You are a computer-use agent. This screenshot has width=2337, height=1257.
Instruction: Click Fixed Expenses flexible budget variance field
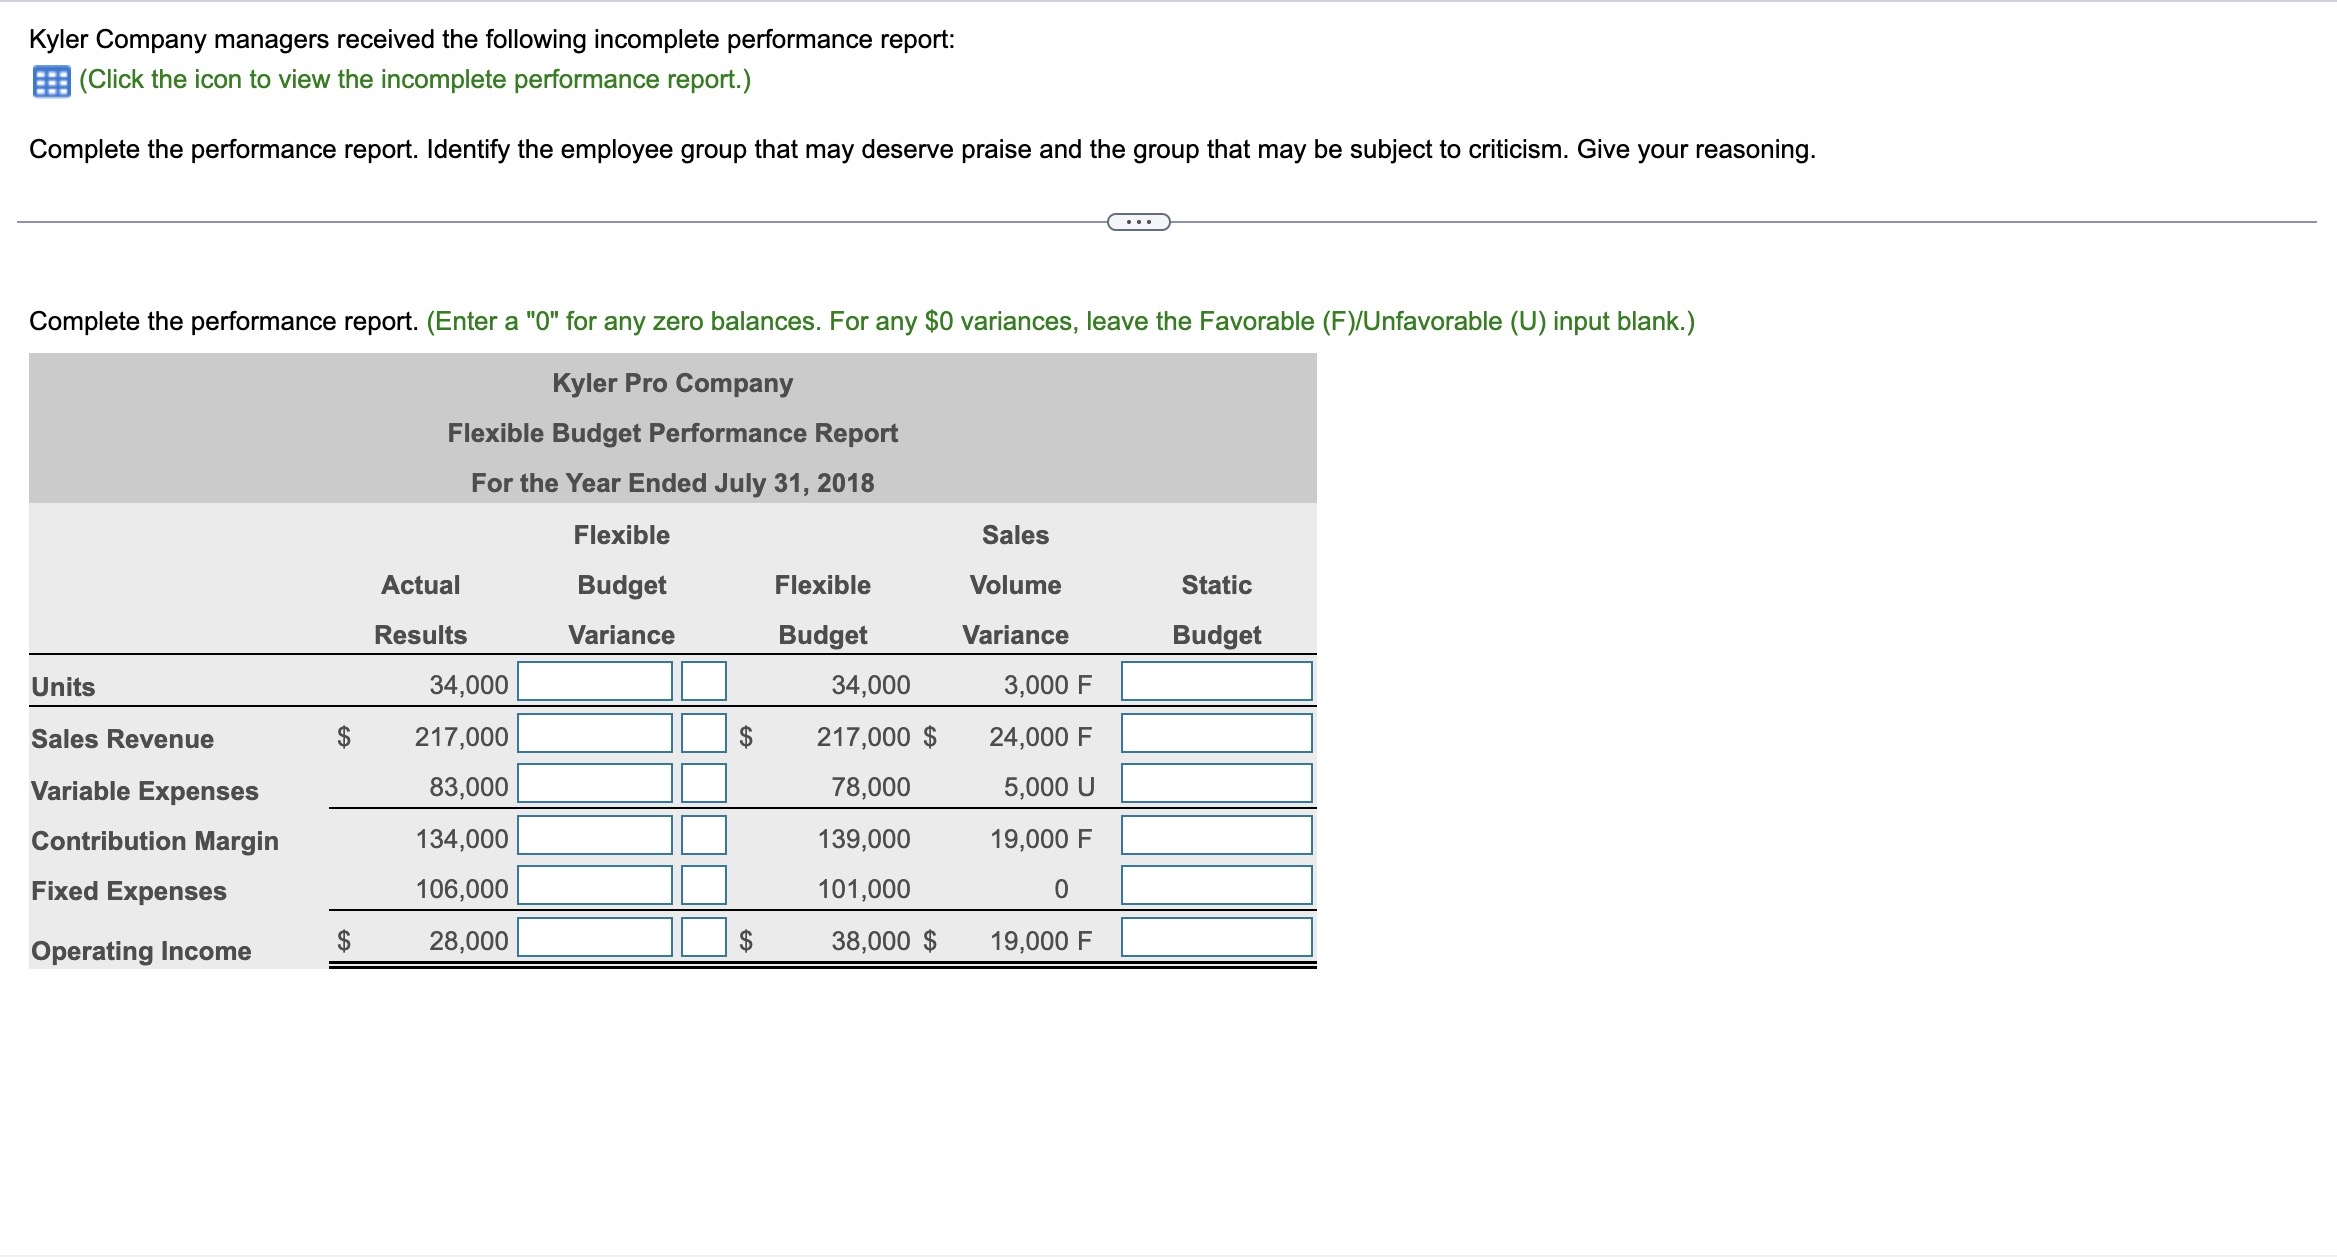click(595, 886)
